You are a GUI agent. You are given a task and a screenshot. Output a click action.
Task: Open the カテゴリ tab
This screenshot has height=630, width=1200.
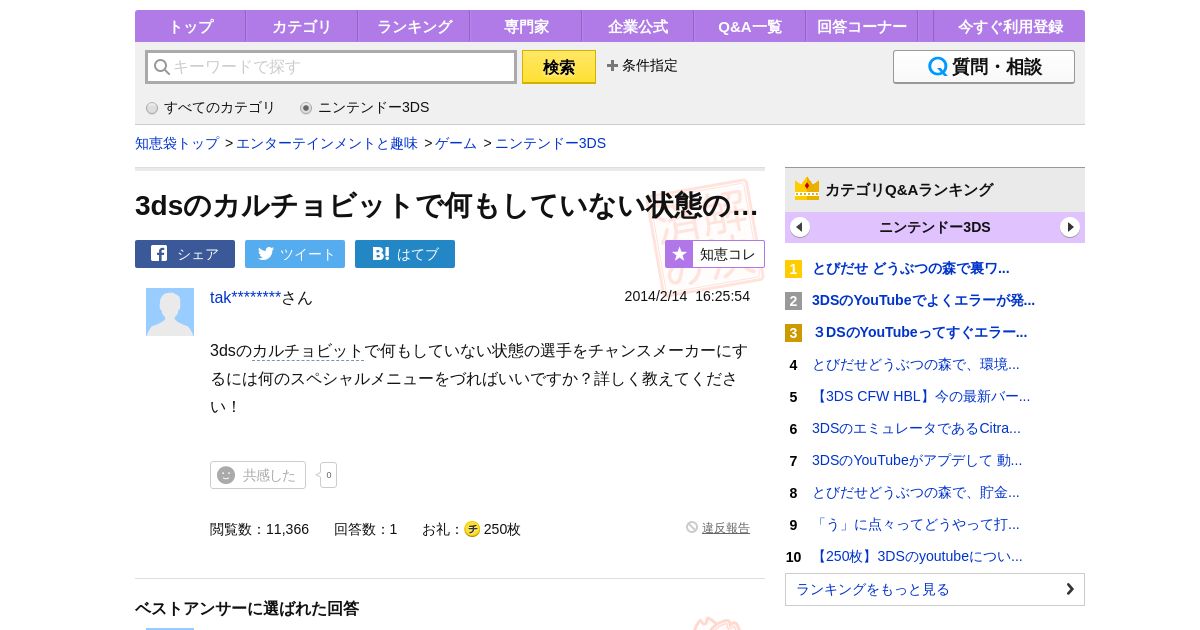[x=301, y=27]
